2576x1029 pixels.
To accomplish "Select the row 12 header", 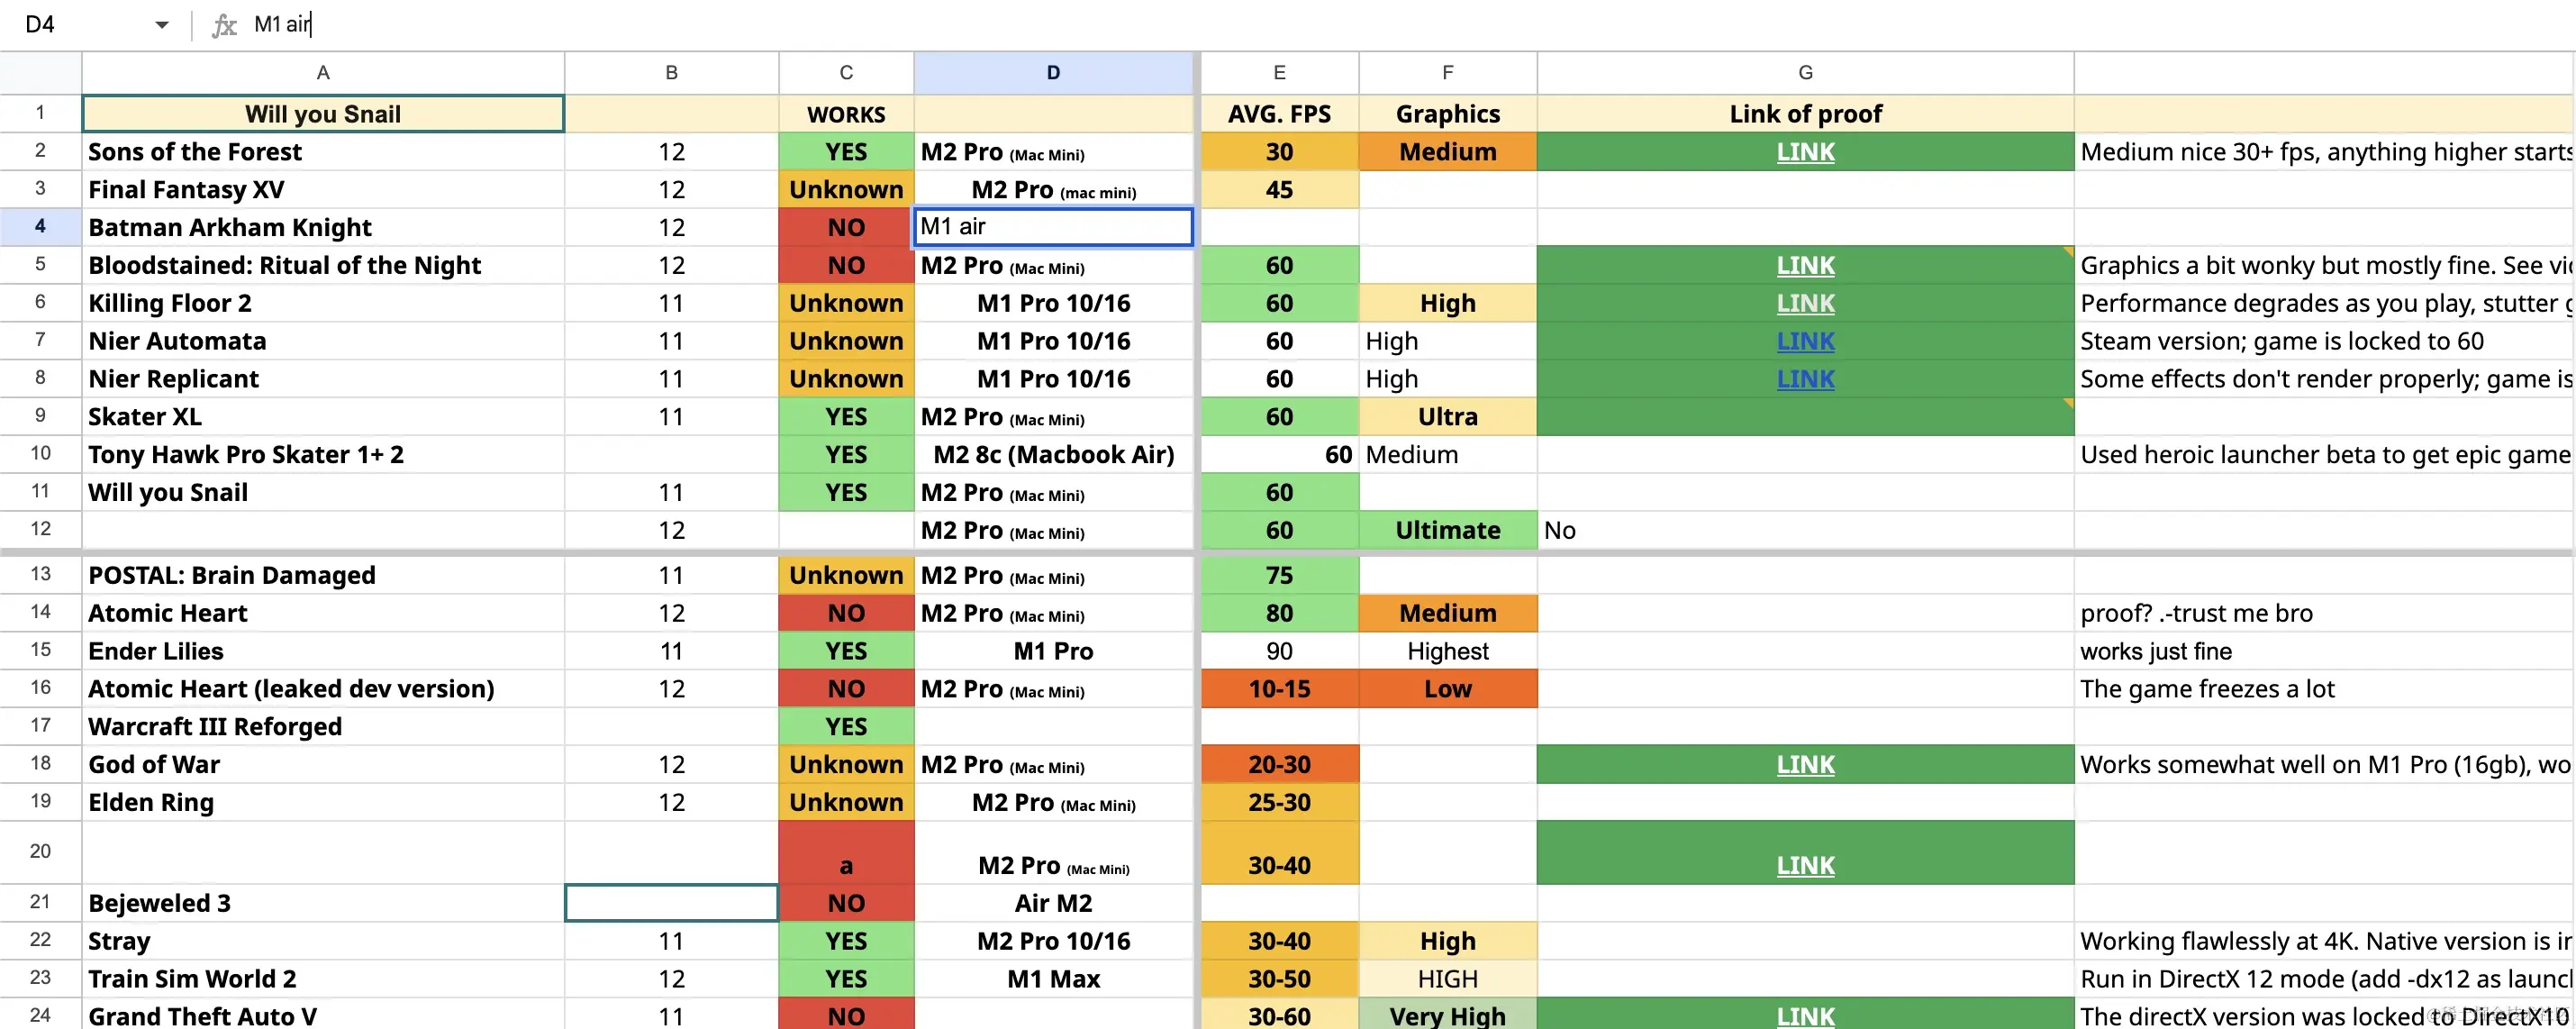I will point(40,529).
